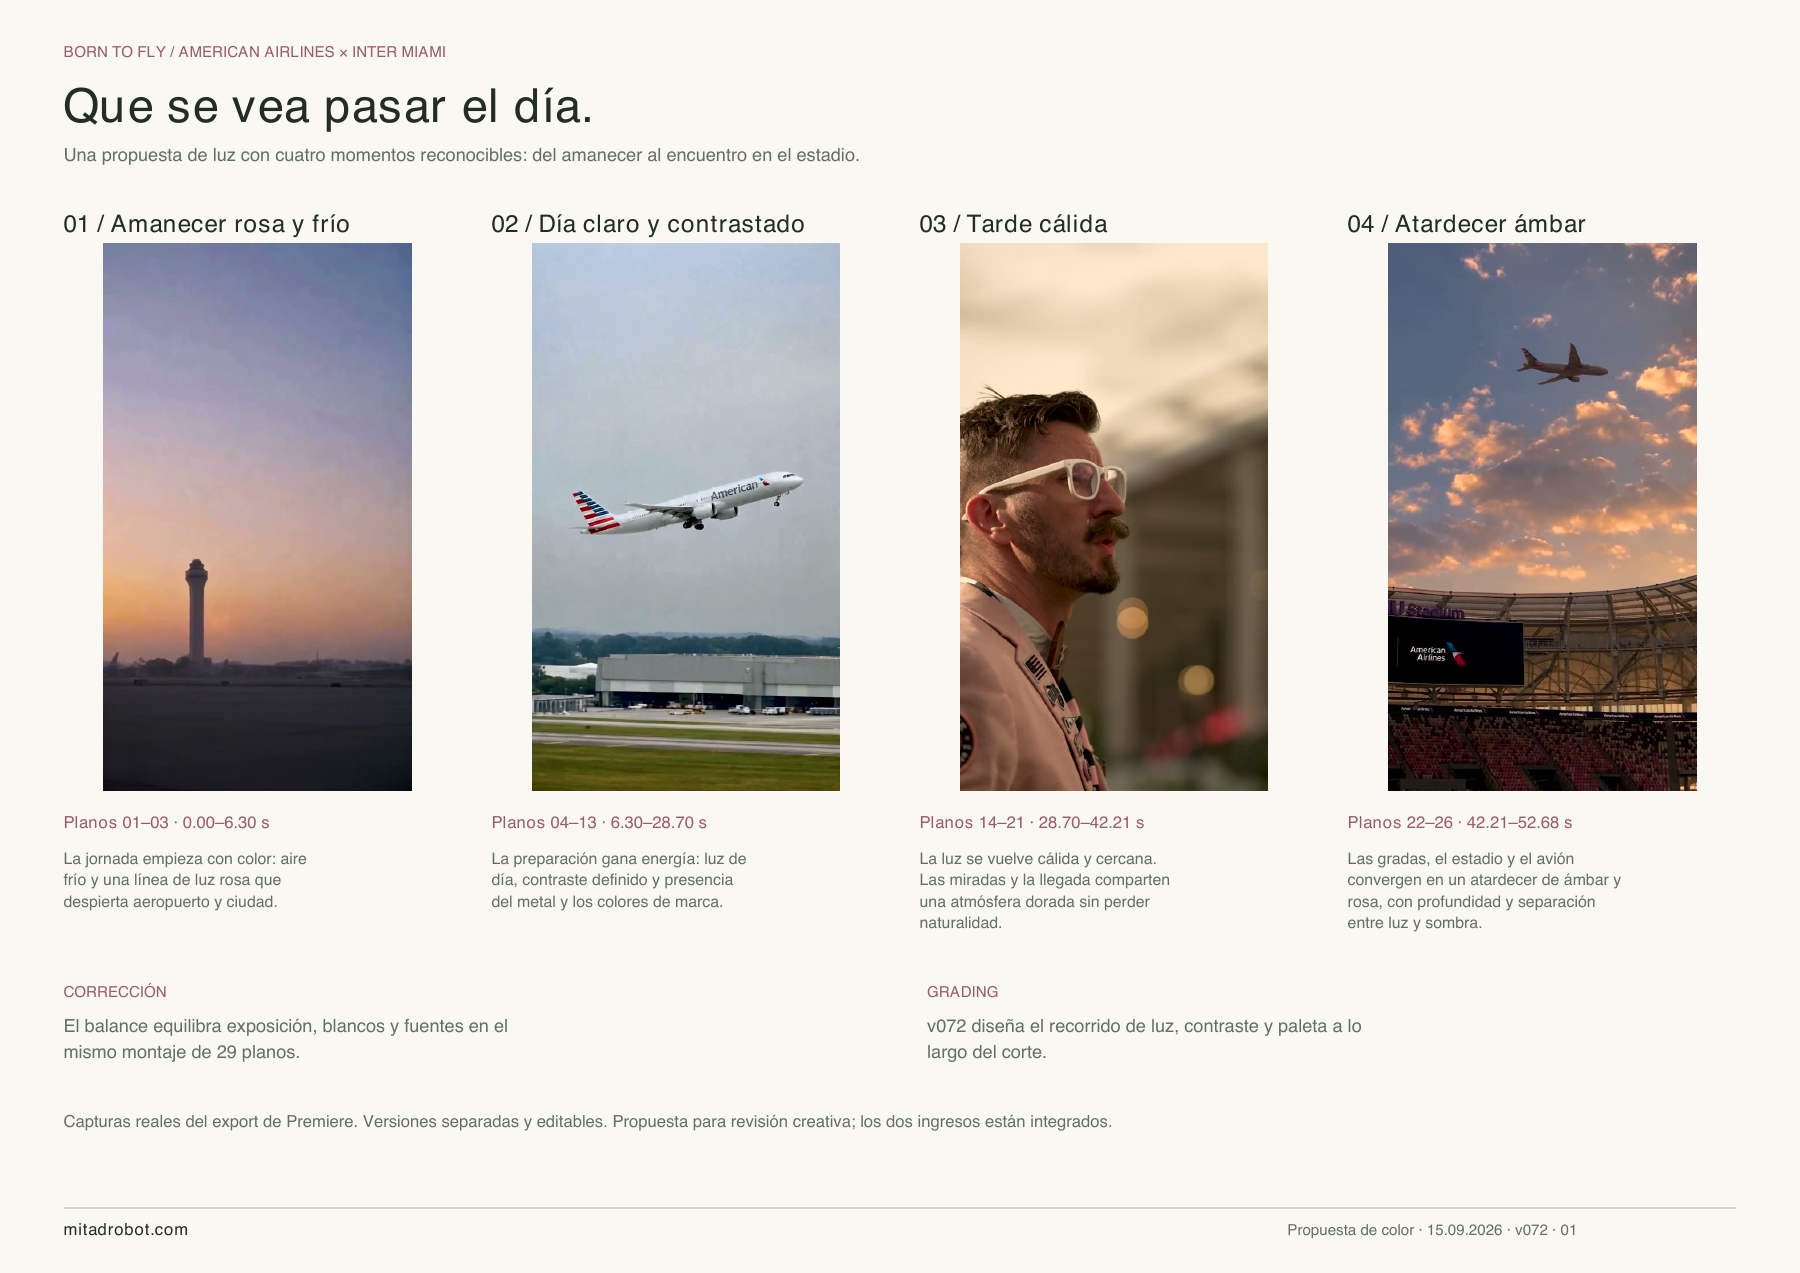Open the control tower sunrise image
Image resolution: width=1800 pixels, height=1273 pixels.
click(257, 517)
